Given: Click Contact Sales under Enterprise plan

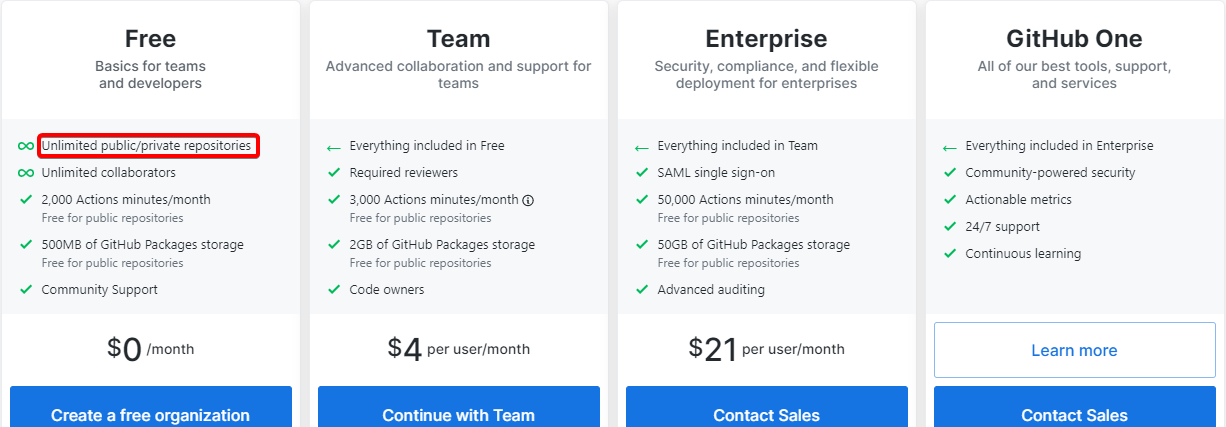Looking at the screenshot, I should pos(767,407).
